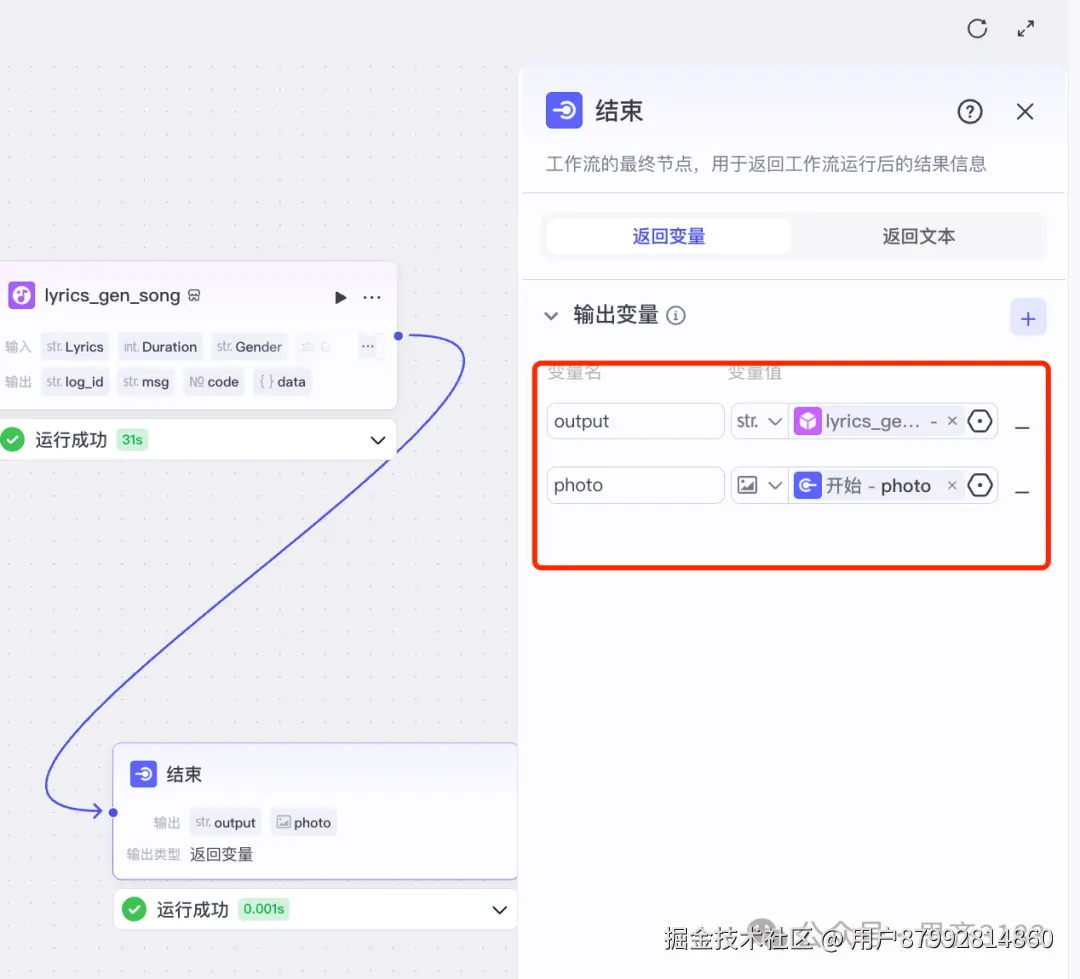Viewport: 1080px width, 979px height.
Task: Clear the lyrics_ge... reference with x
Action: click(952, 421)
